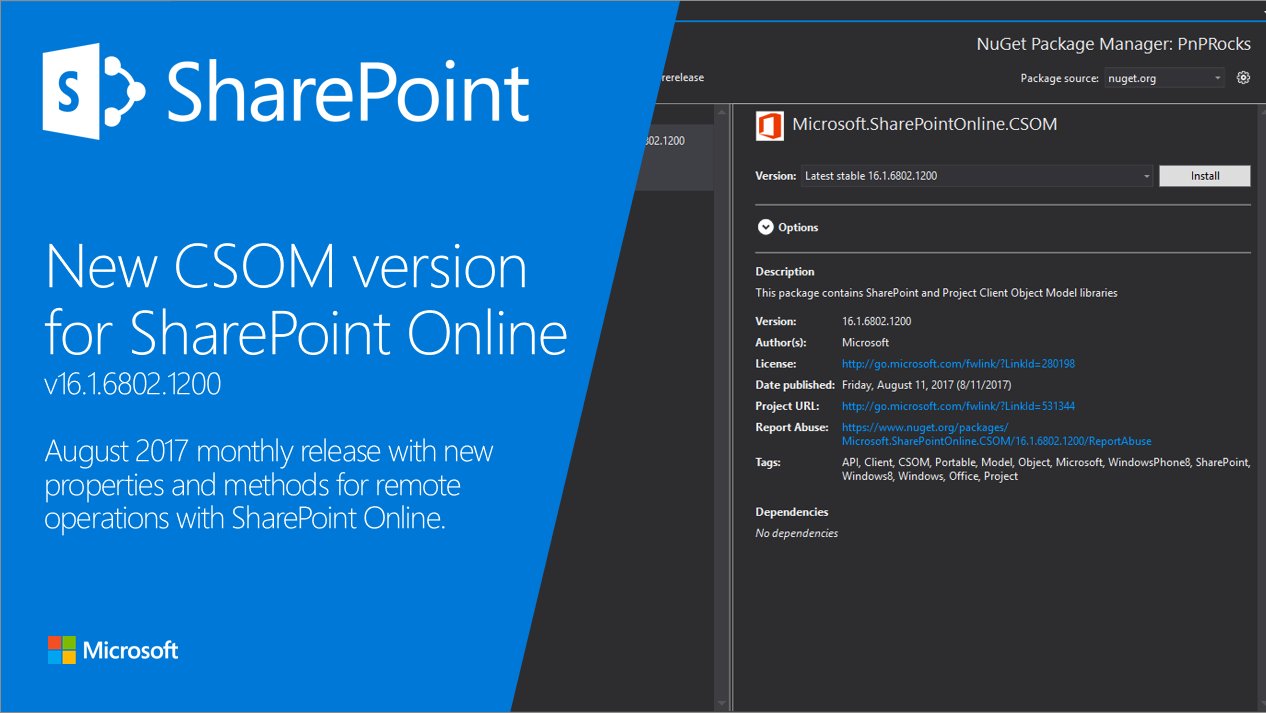Click the New CSOM version headline

coord(286,268)
